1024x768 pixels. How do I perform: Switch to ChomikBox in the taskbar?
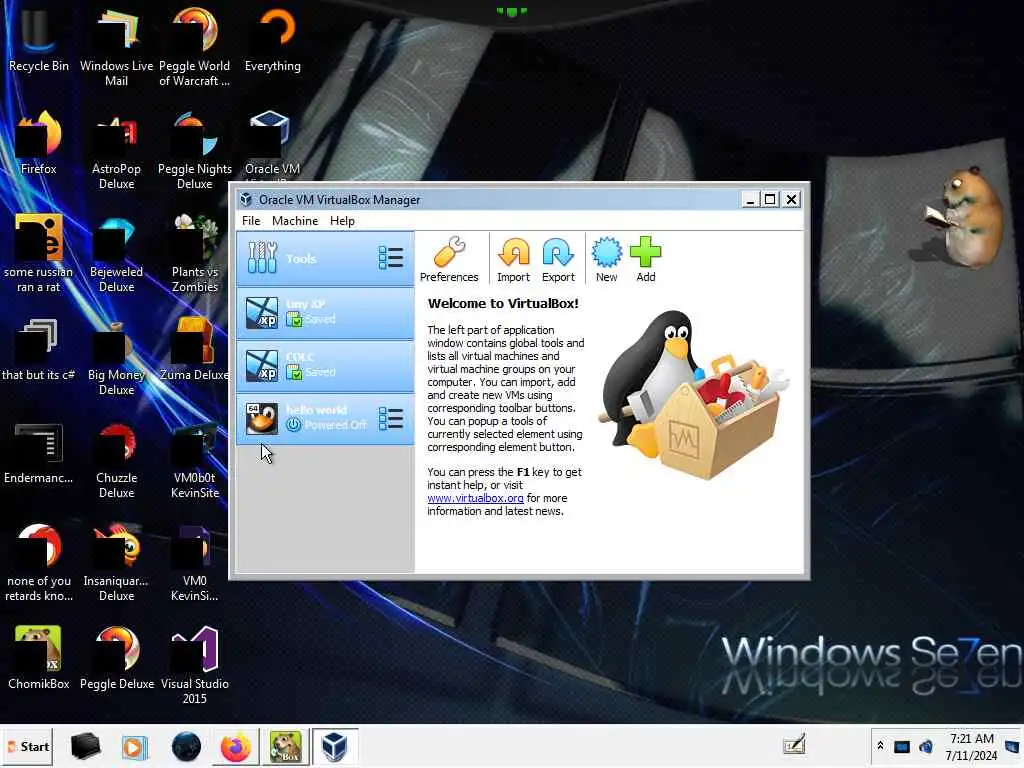point(285,746)
